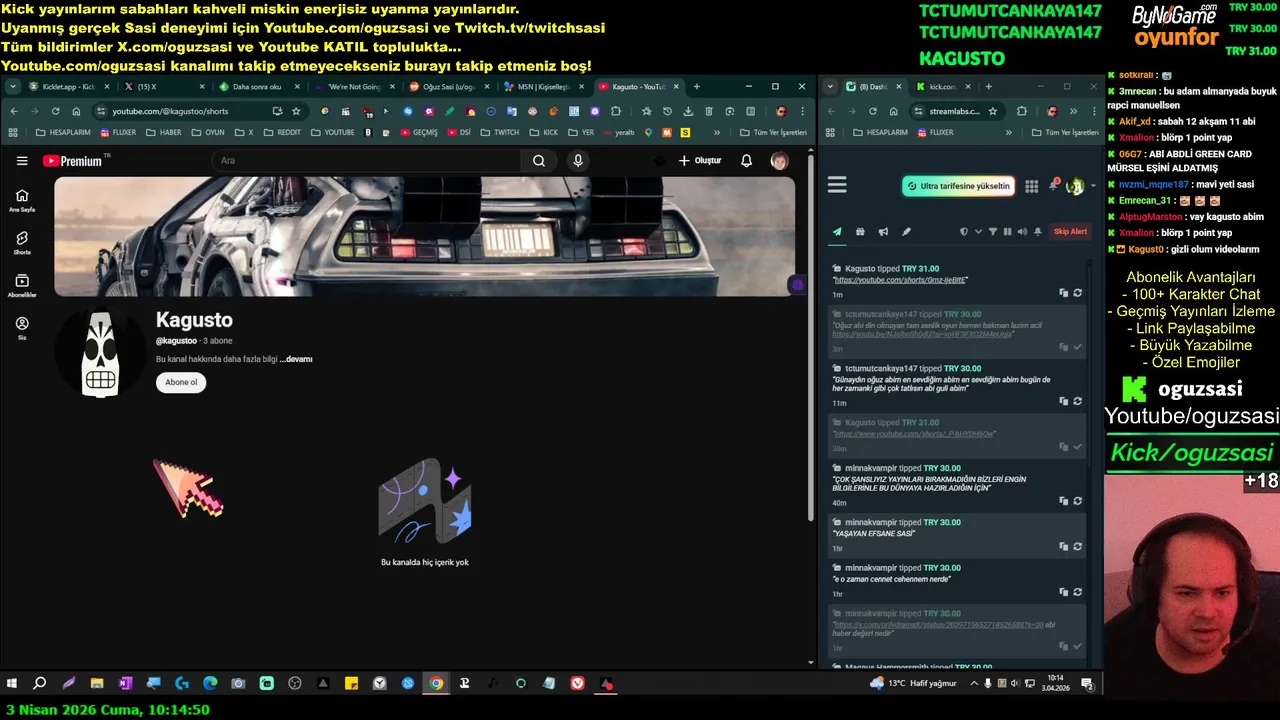Switch to the (15) X browser tab
The image size is (1280, 720).
coord(157,87)
